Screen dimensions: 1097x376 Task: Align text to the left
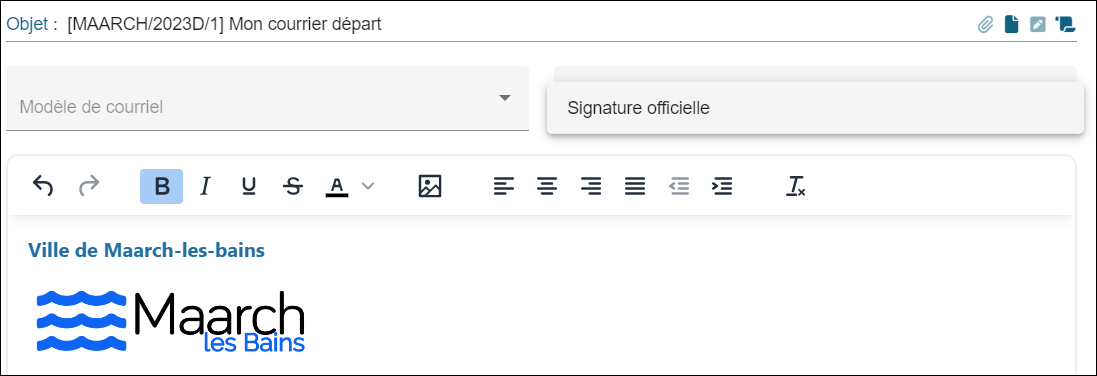[504, 186]
